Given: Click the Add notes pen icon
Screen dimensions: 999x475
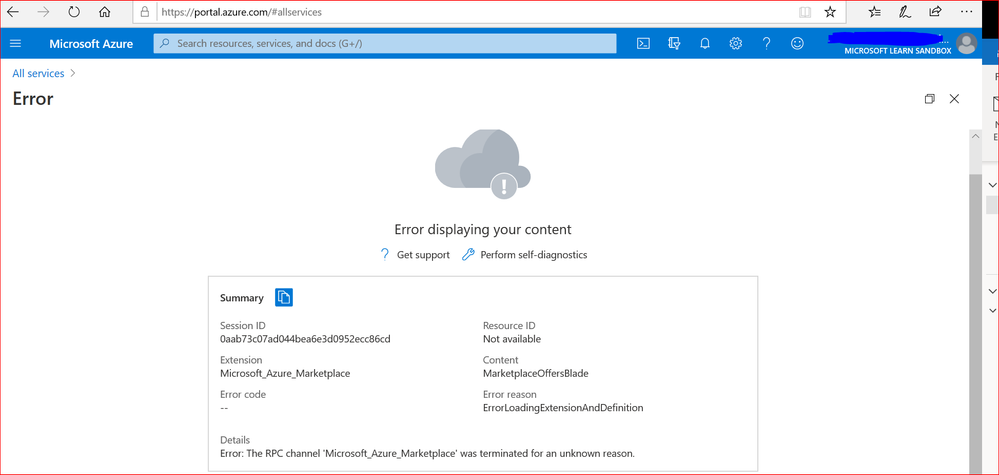Looking at the screenshot, I should click(x=905, y=11).
